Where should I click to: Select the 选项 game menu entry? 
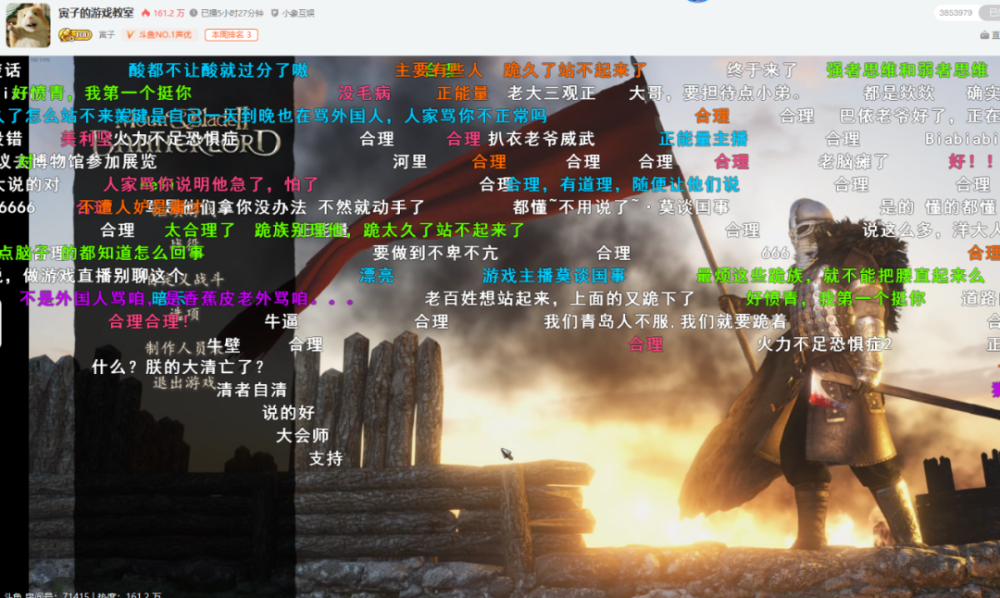(185, 313)
